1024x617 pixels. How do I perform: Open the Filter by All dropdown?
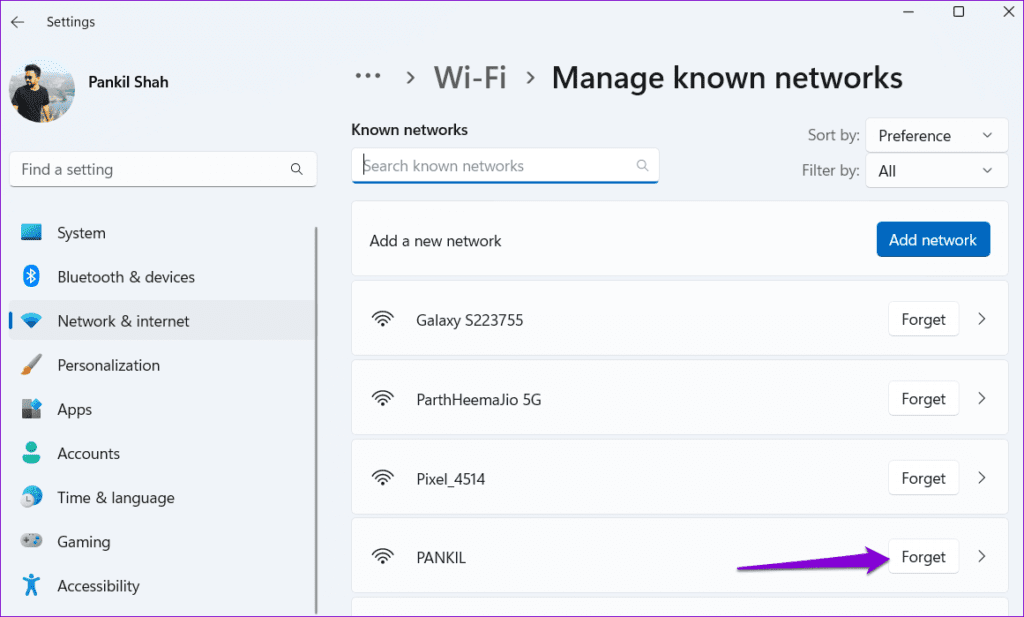coord(936,170)
